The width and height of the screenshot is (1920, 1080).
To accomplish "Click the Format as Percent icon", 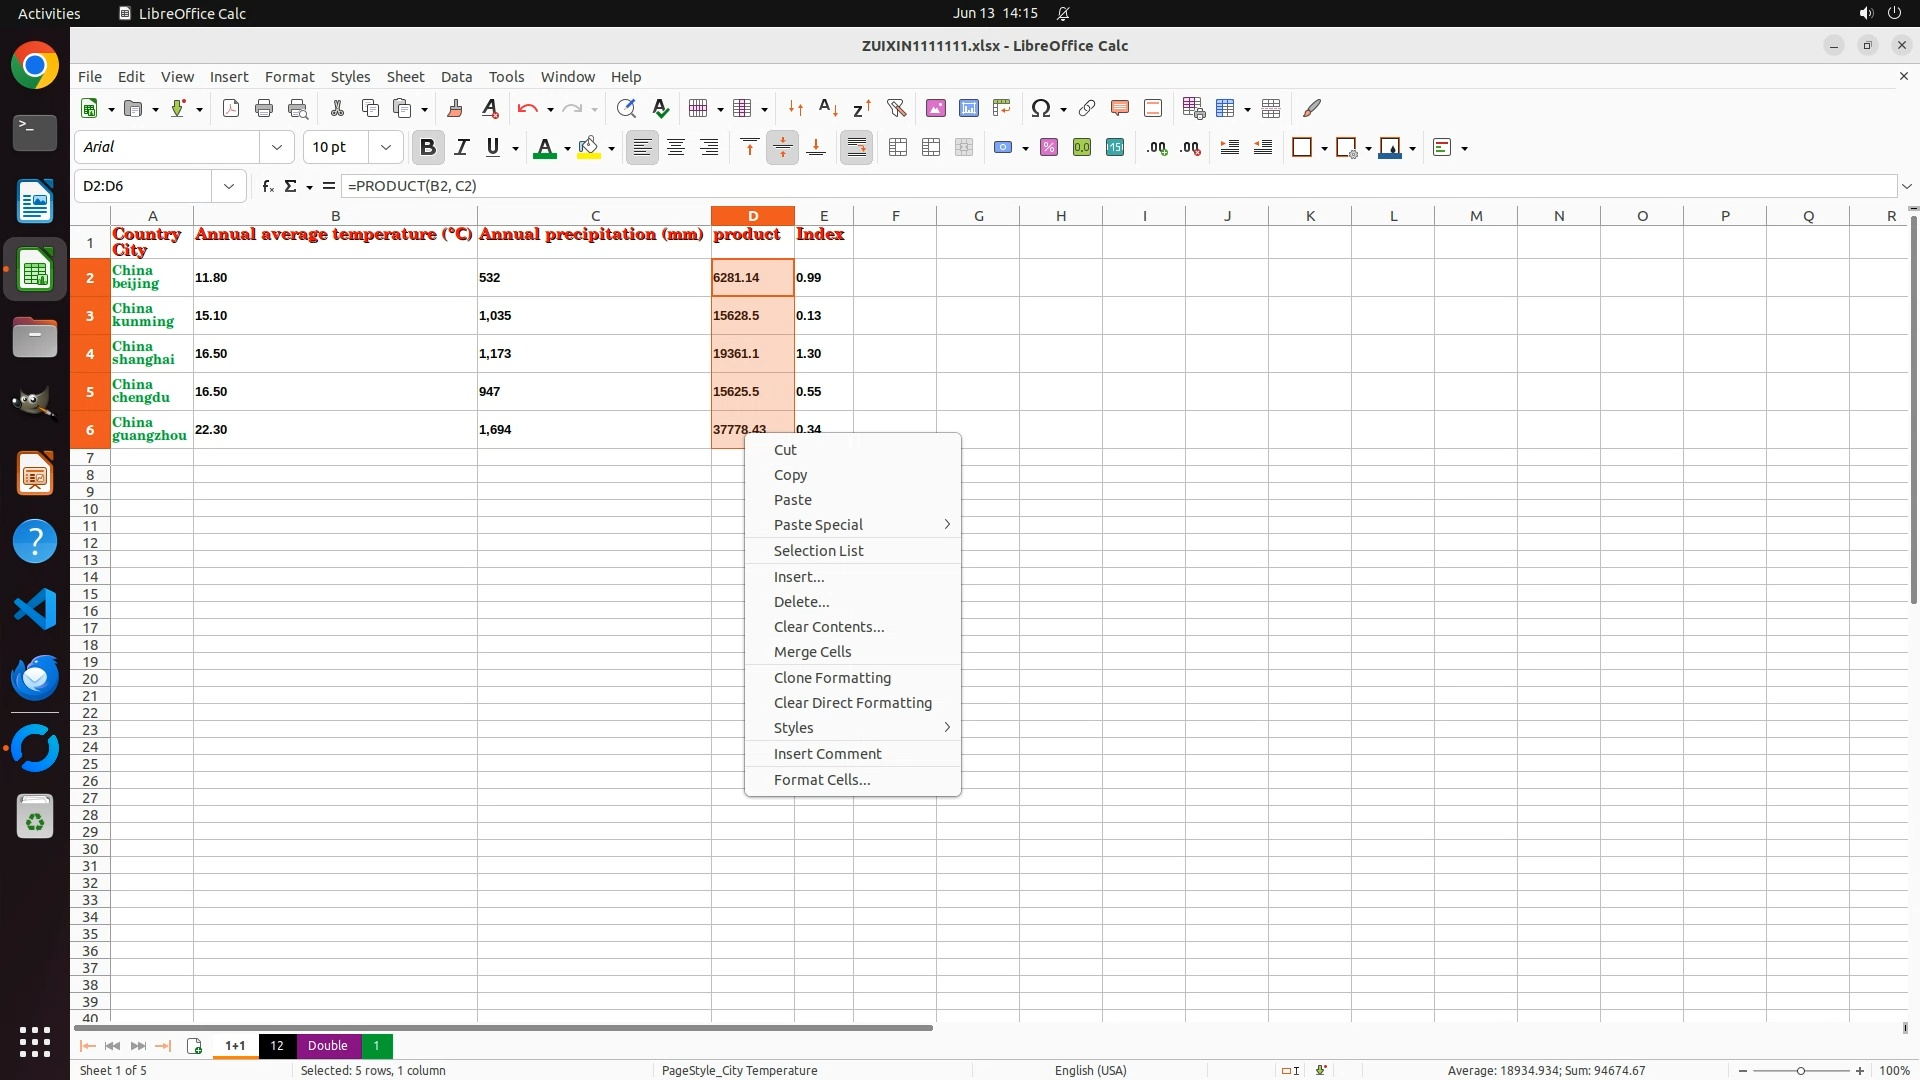I will (x=1049, y=147).
